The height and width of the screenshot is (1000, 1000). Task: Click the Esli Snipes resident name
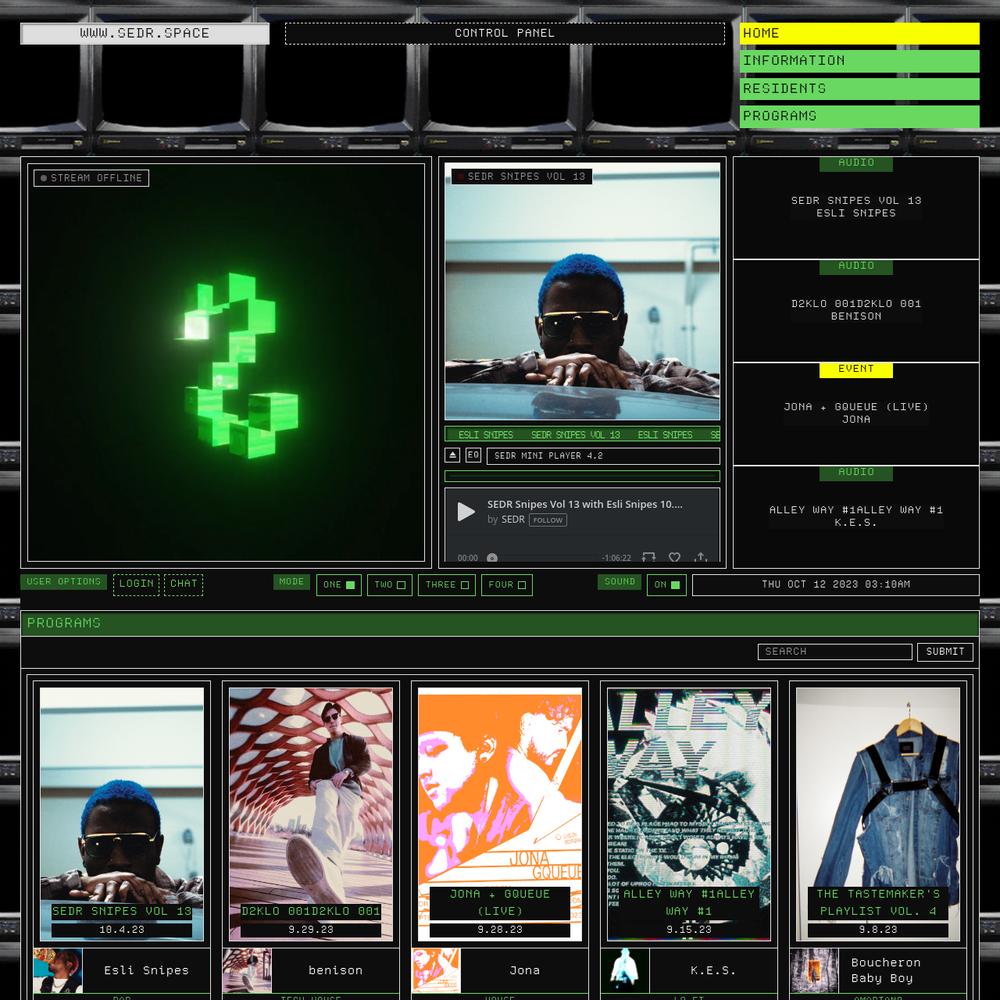pyautogui.click(x=147, y=971)
